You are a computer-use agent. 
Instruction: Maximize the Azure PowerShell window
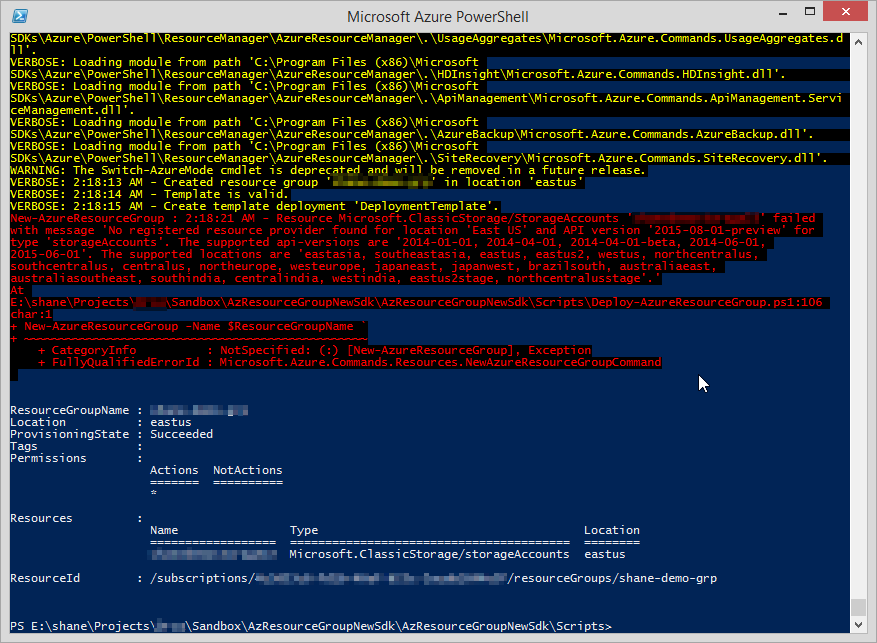[809, 12]
